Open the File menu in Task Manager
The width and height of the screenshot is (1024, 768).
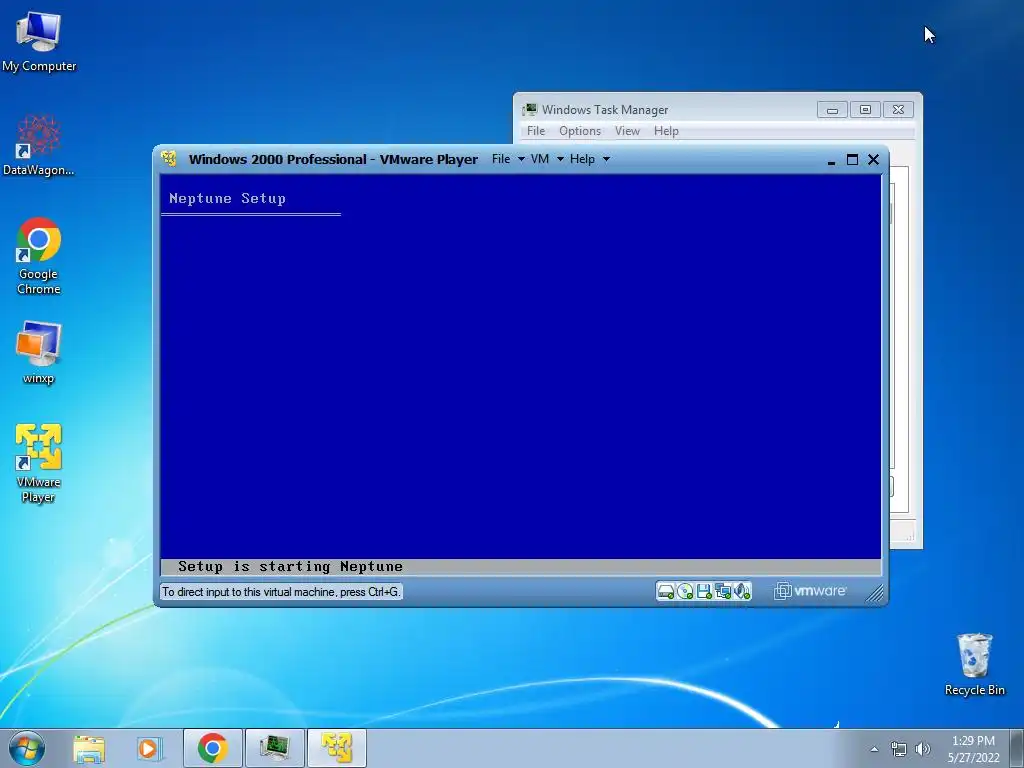[536, 131]
